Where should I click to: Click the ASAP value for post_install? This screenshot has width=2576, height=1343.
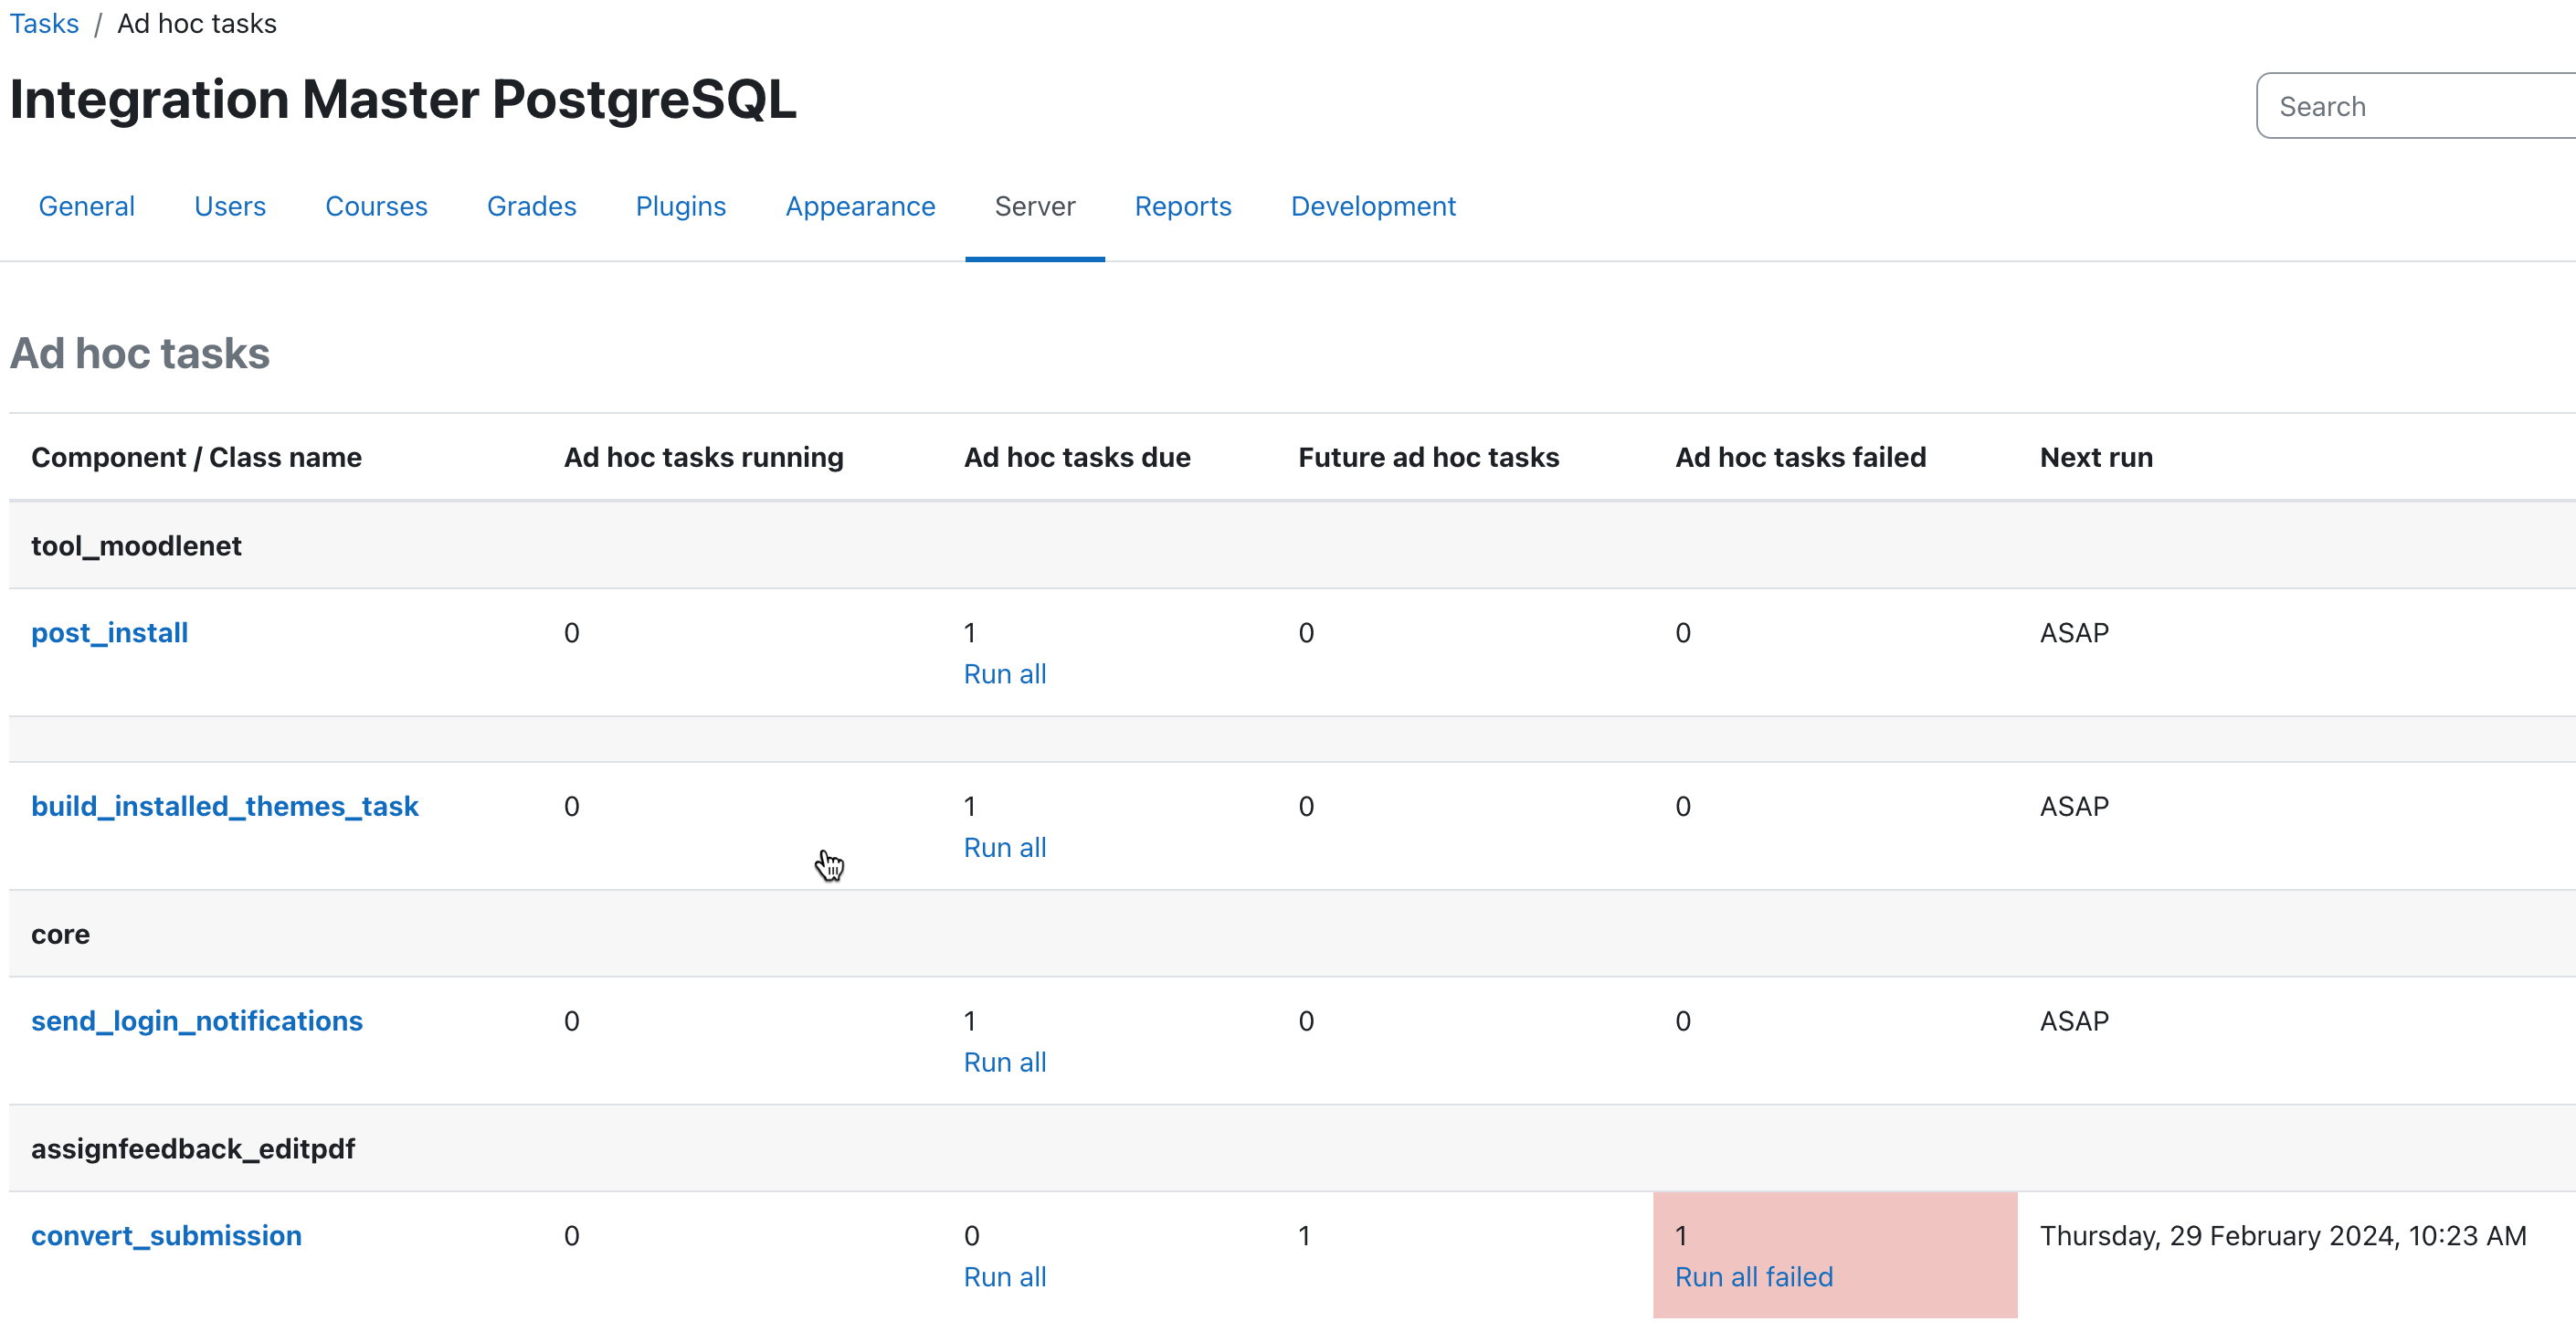tap(2074, 633)
